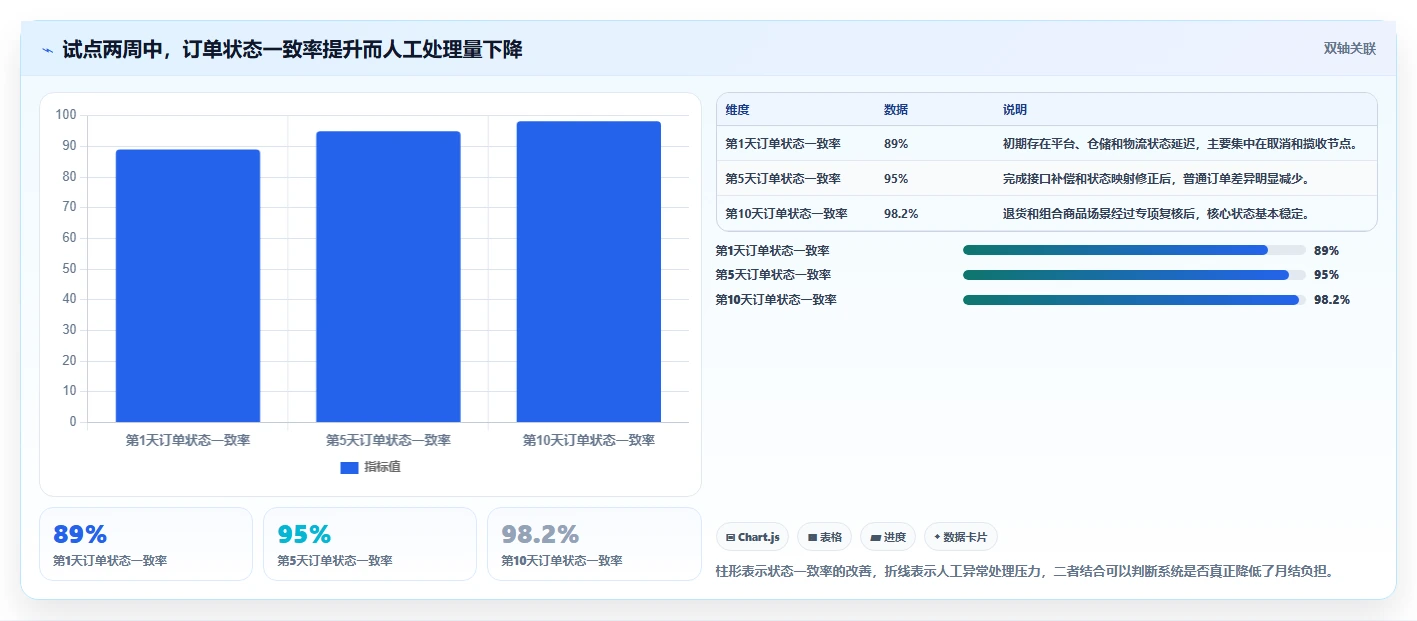The height and width of the screenshot is (621, 1417).
Task: Click the 89% table data cell
Action: pos(896,144)
